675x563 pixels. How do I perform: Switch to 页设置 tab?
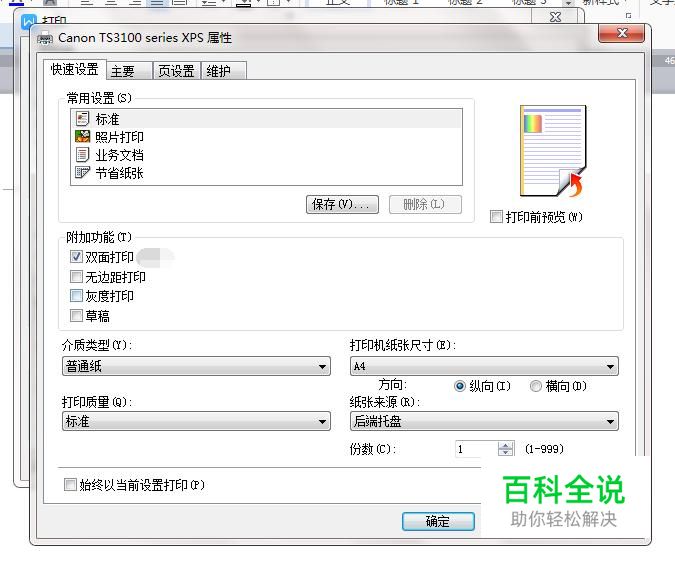tap(176, 71)
